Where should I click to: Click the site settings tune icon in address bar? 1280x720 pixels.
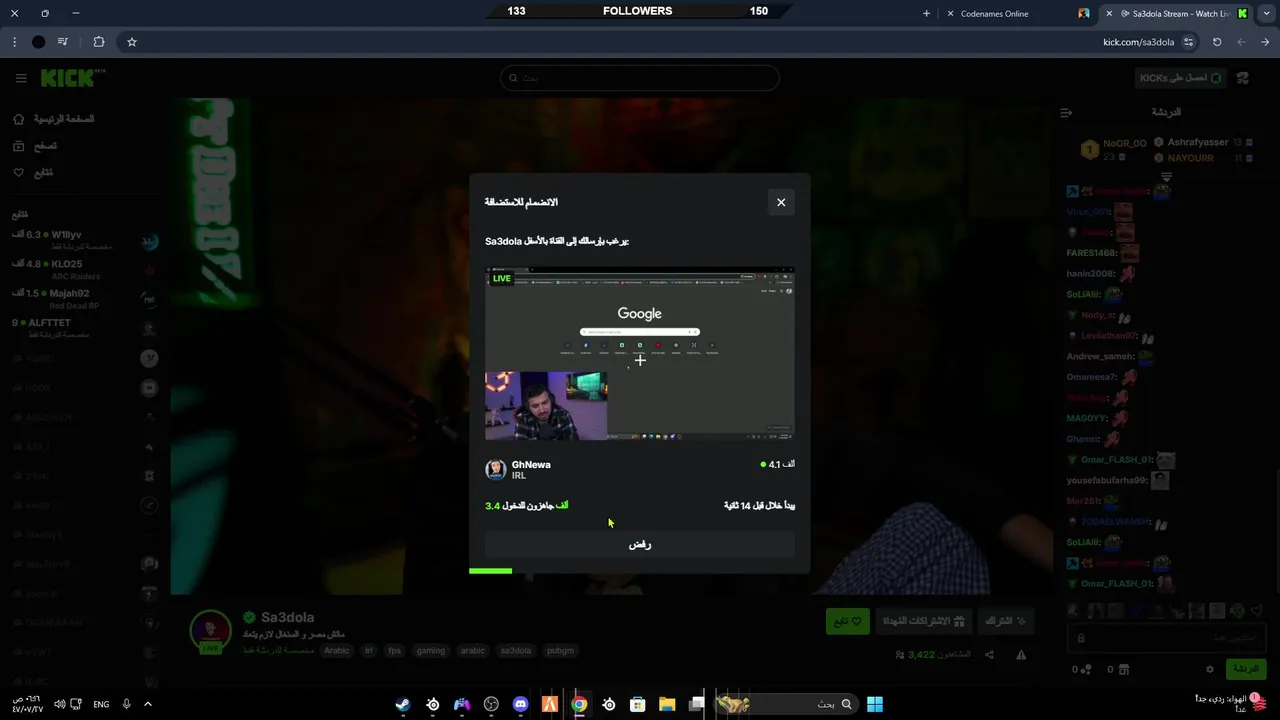click(x=1188, y=42)
